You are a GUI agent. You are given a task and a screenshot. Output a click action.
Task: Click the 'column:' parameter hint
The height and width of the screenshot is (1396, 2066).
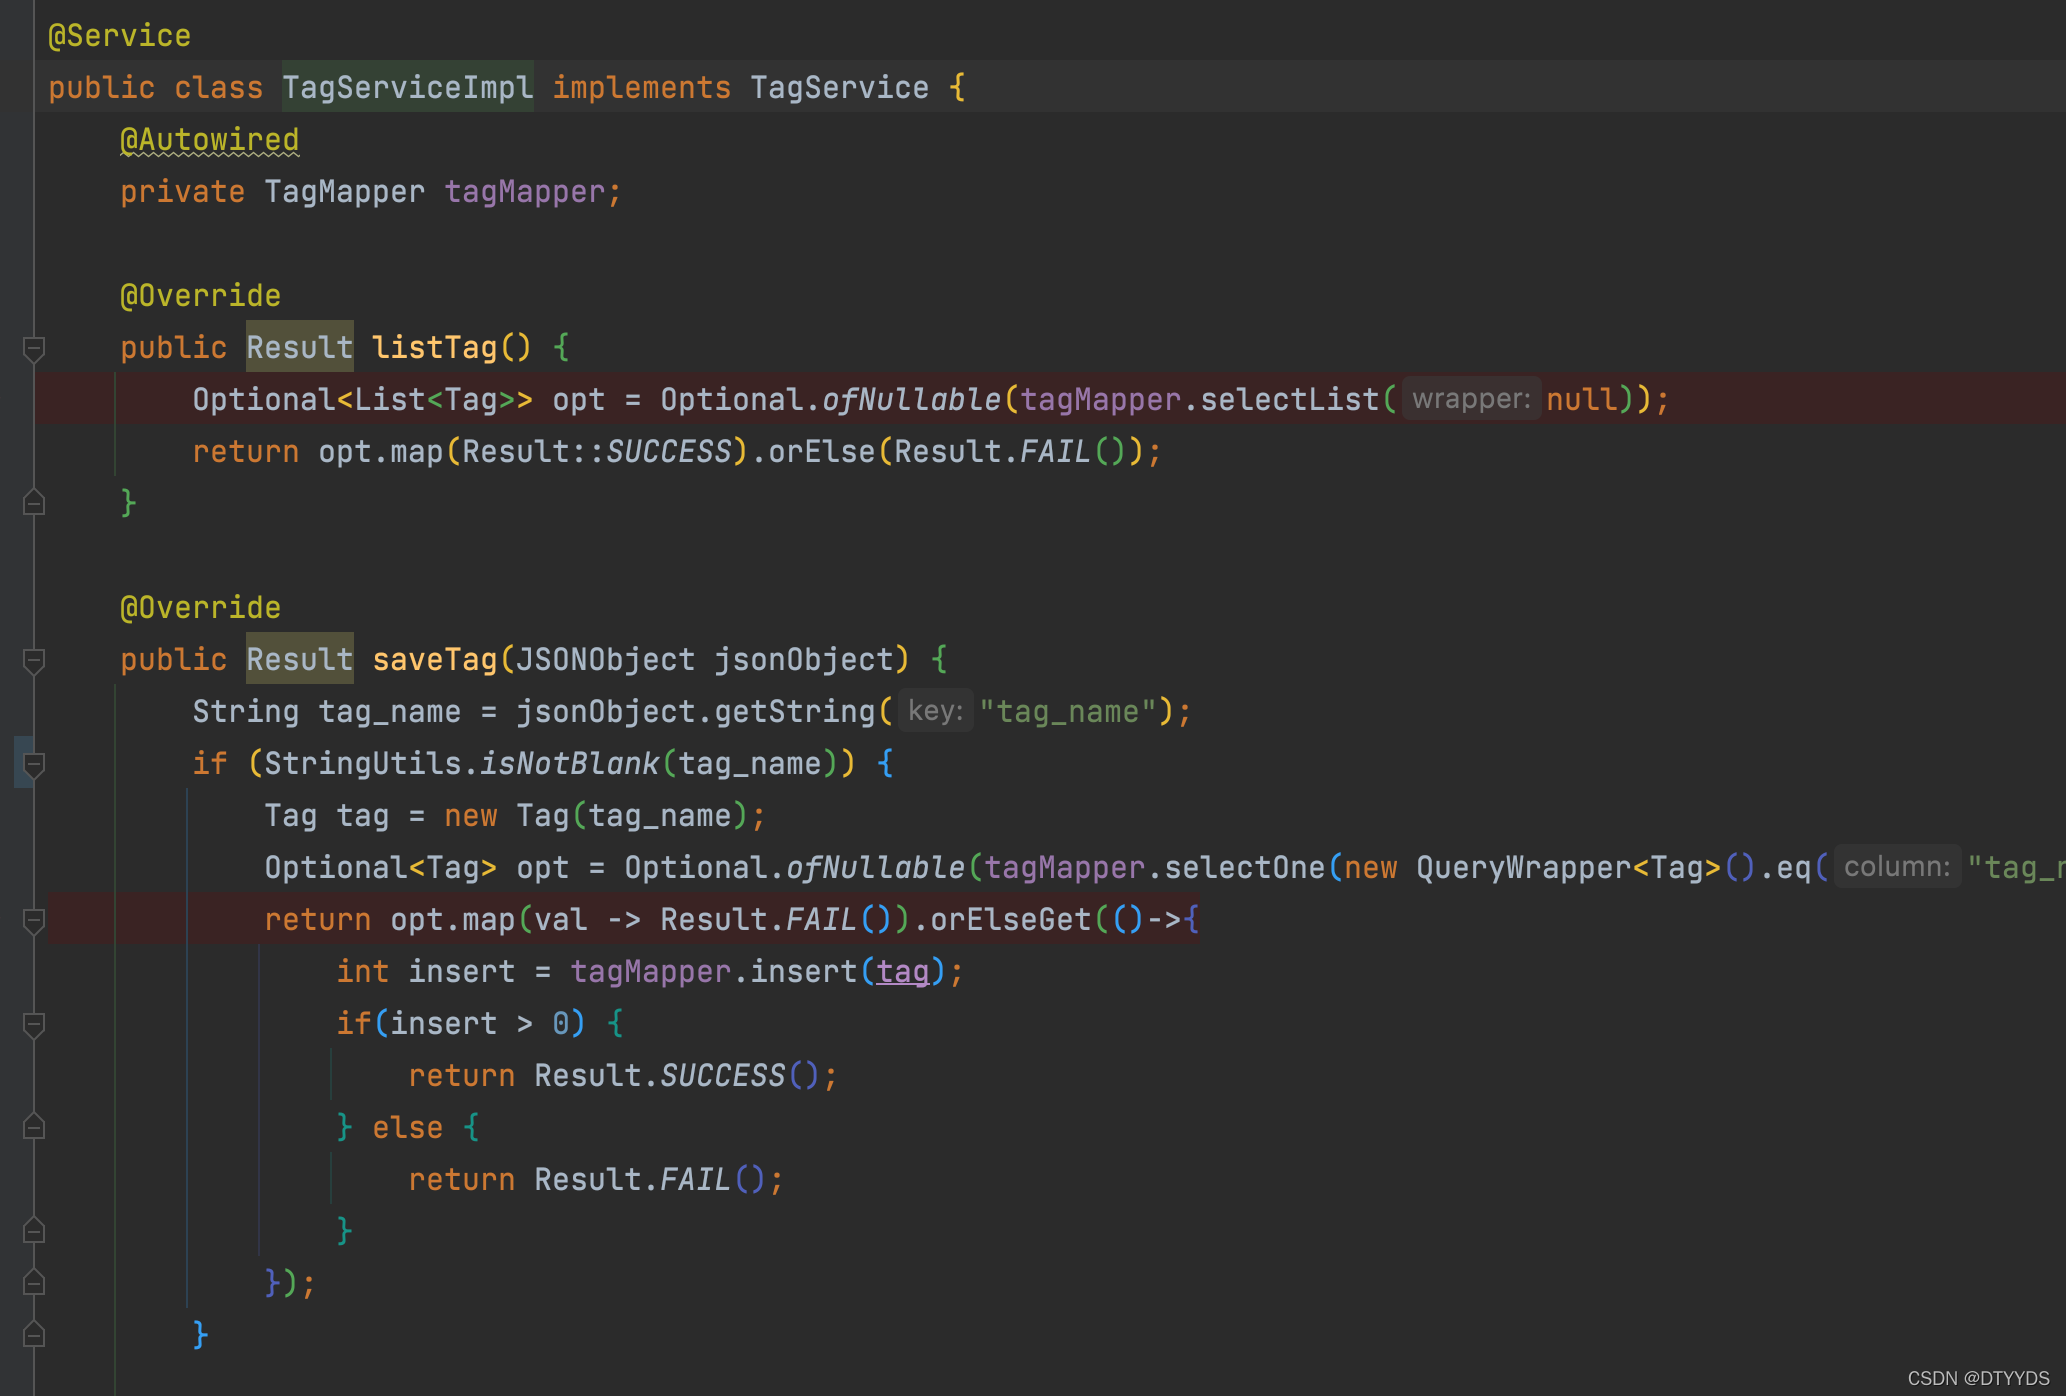tap(1897, 867)
